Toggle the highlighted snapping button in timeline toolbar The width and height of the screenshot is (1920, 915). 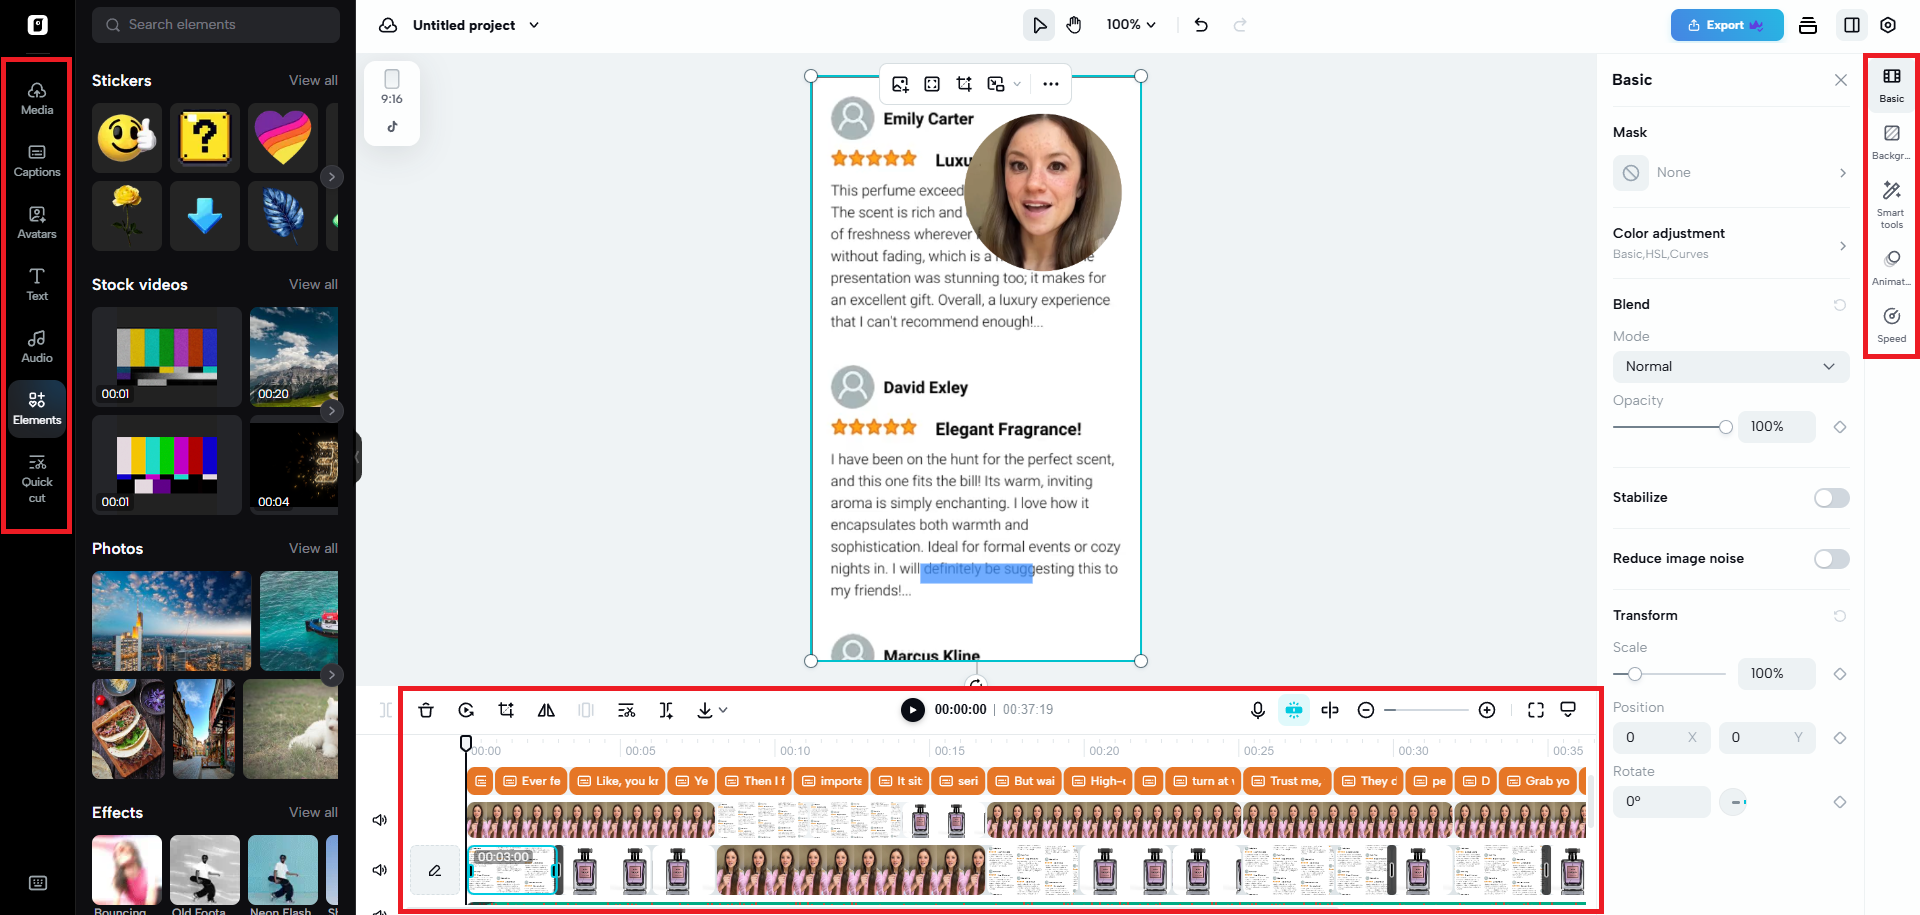point(1294,710)
